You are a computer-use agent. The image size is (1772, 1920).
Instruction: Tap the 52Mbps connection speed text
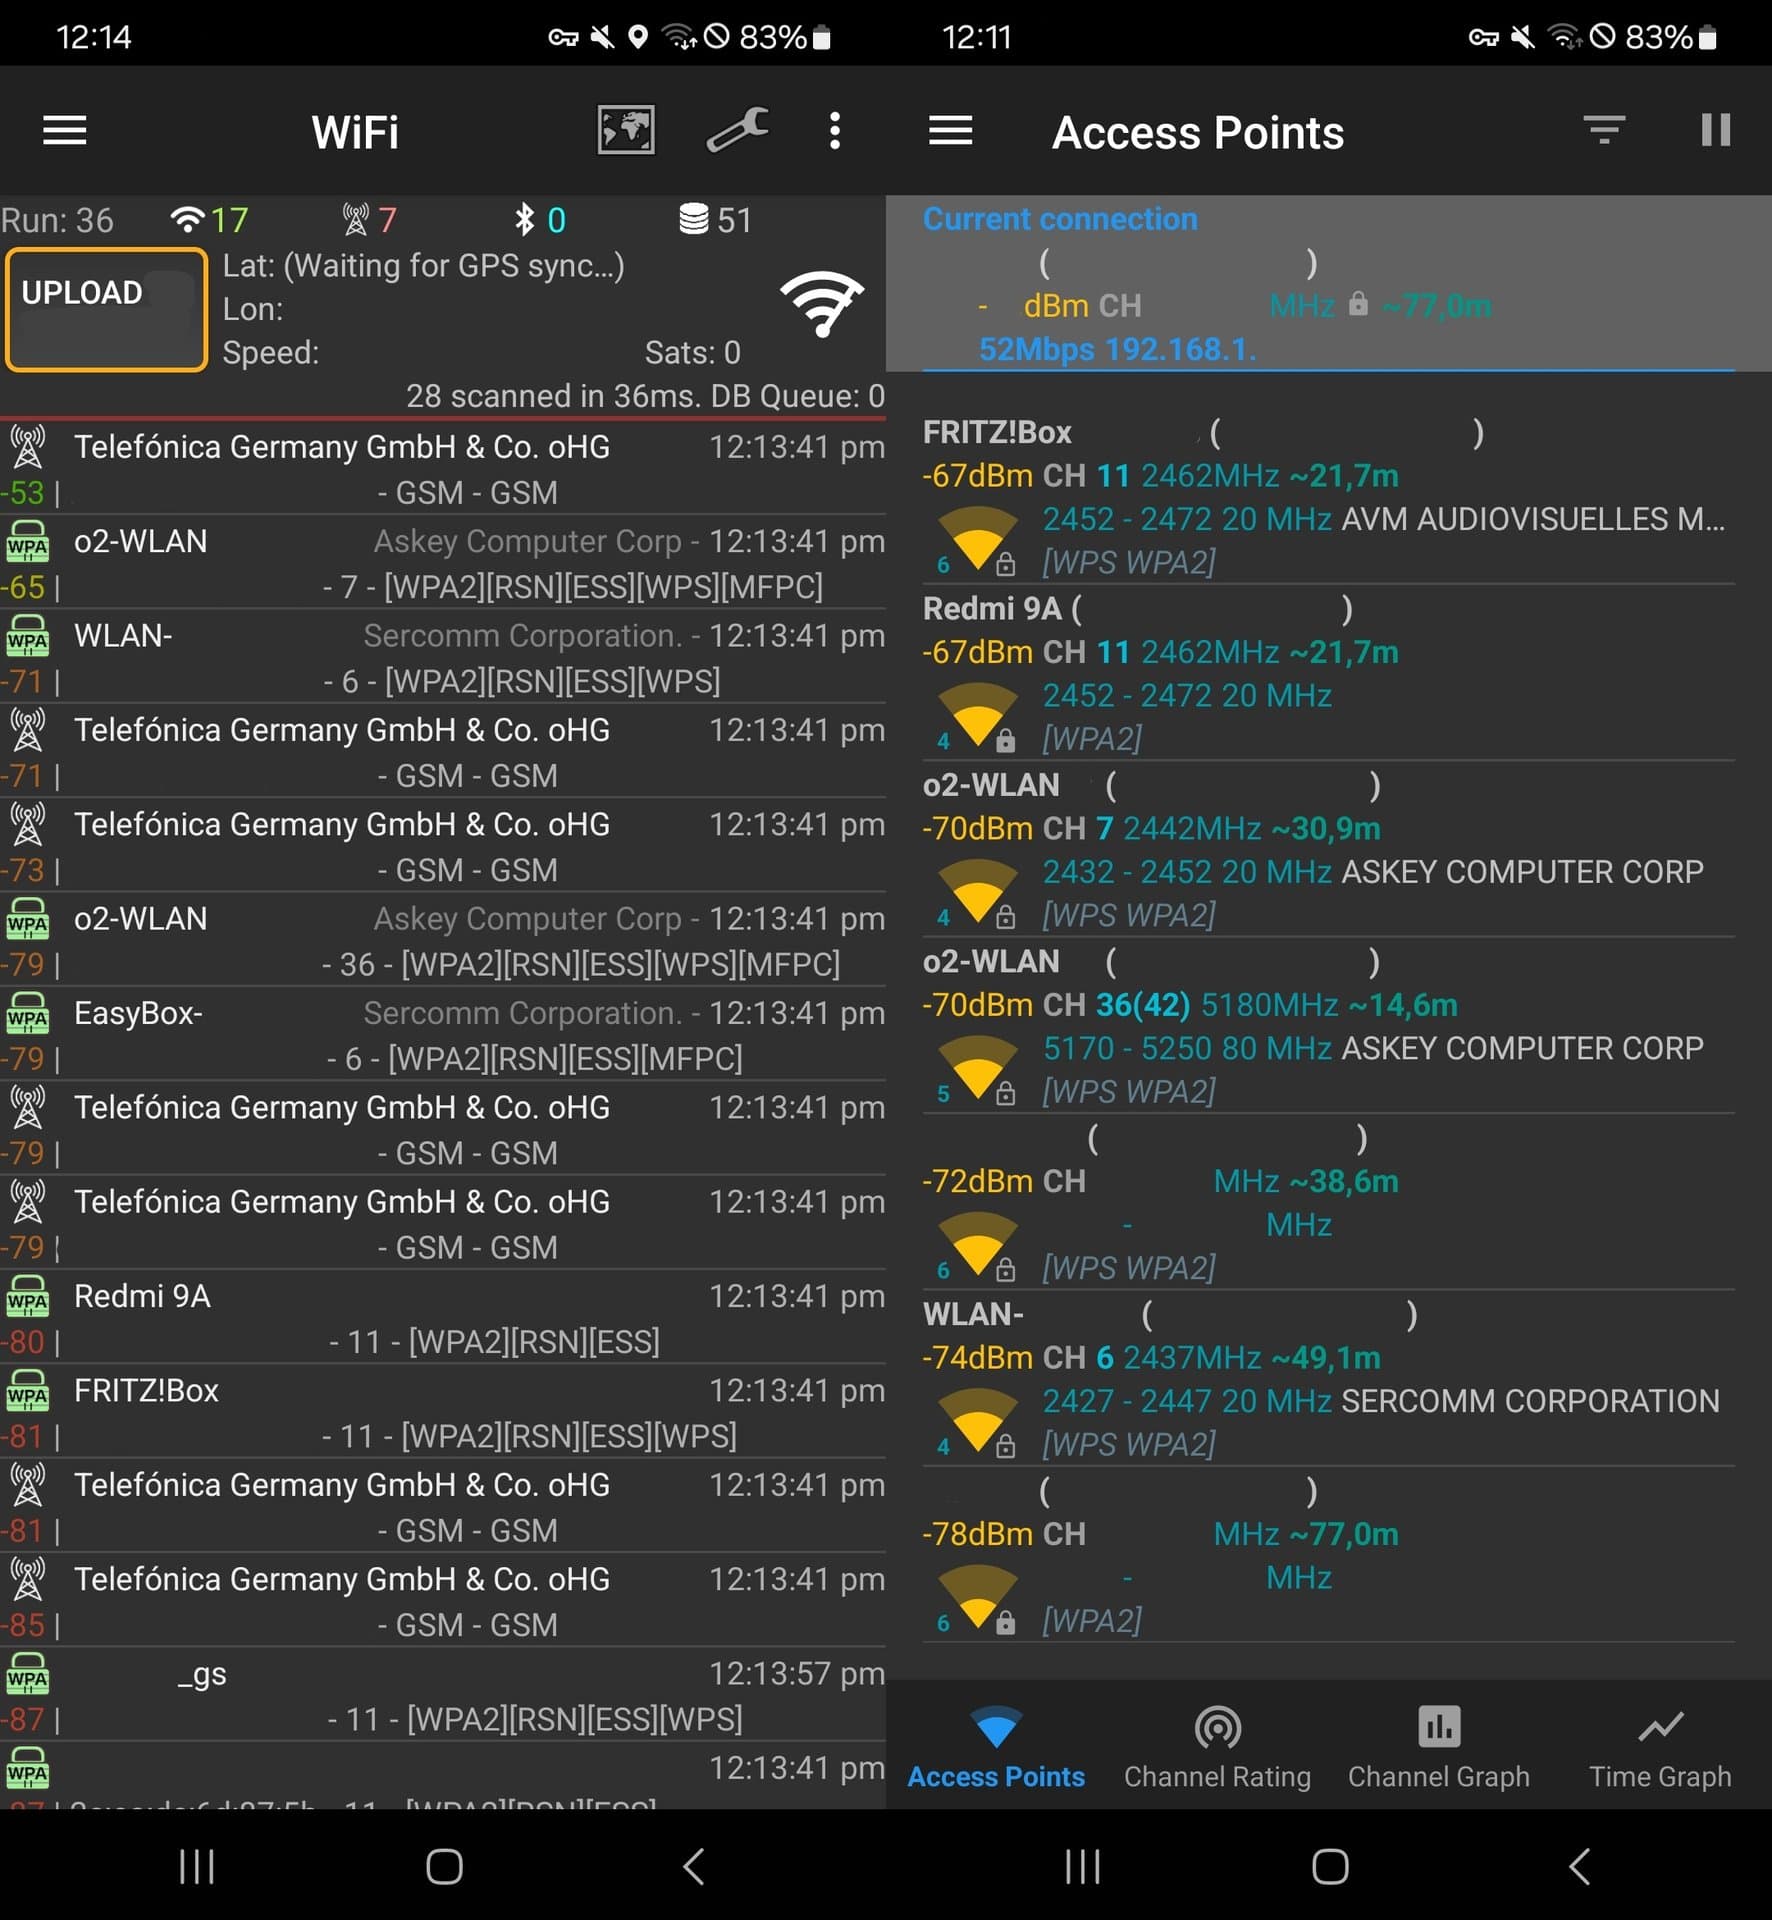(x=1036, y=349)
